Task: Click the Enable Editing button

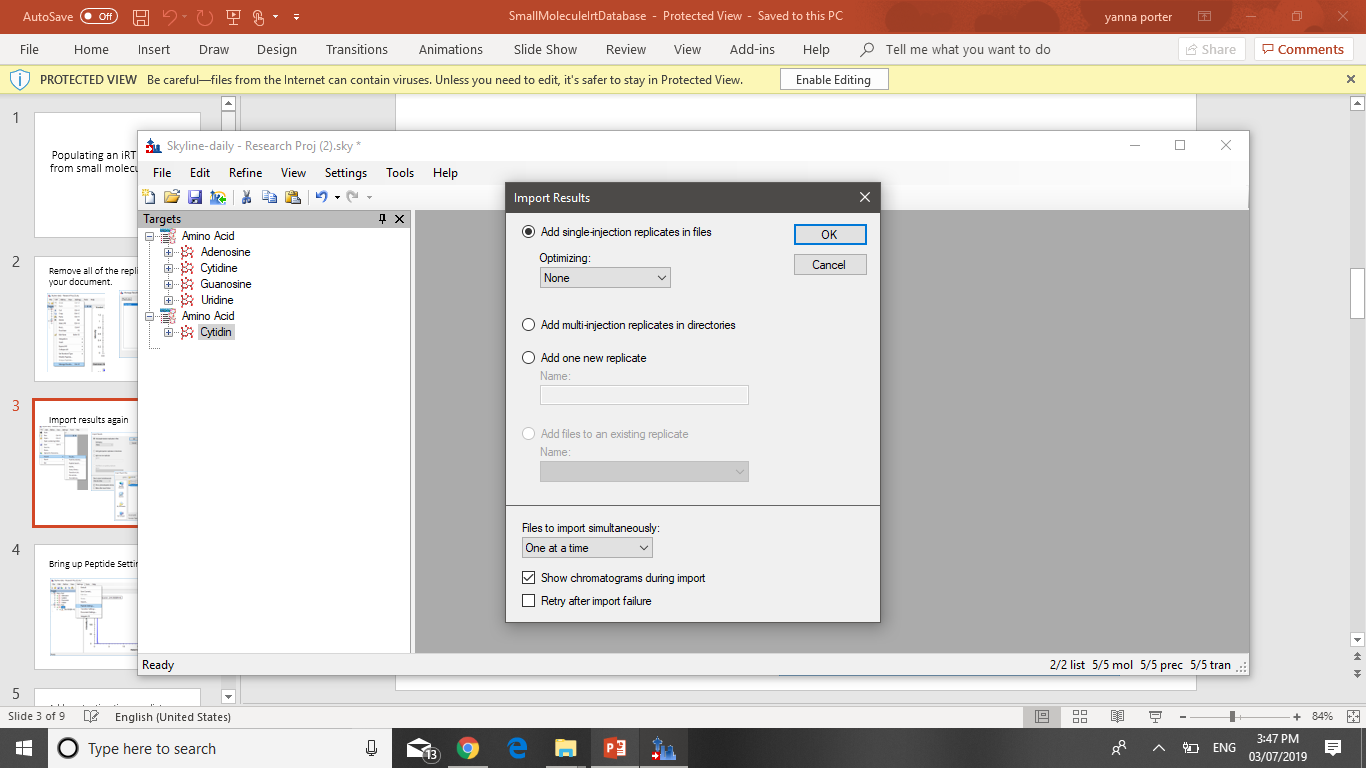Action: pyautogui.click(x=833, y=80)
